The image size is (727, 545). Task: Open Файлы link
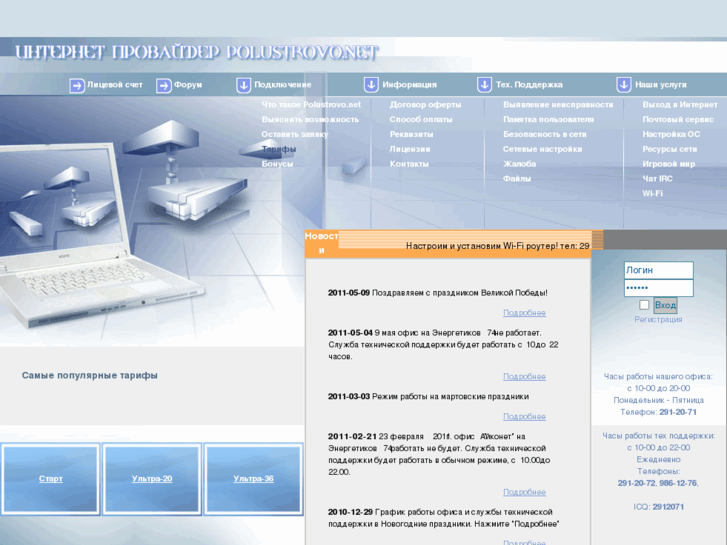coord(517,179)
